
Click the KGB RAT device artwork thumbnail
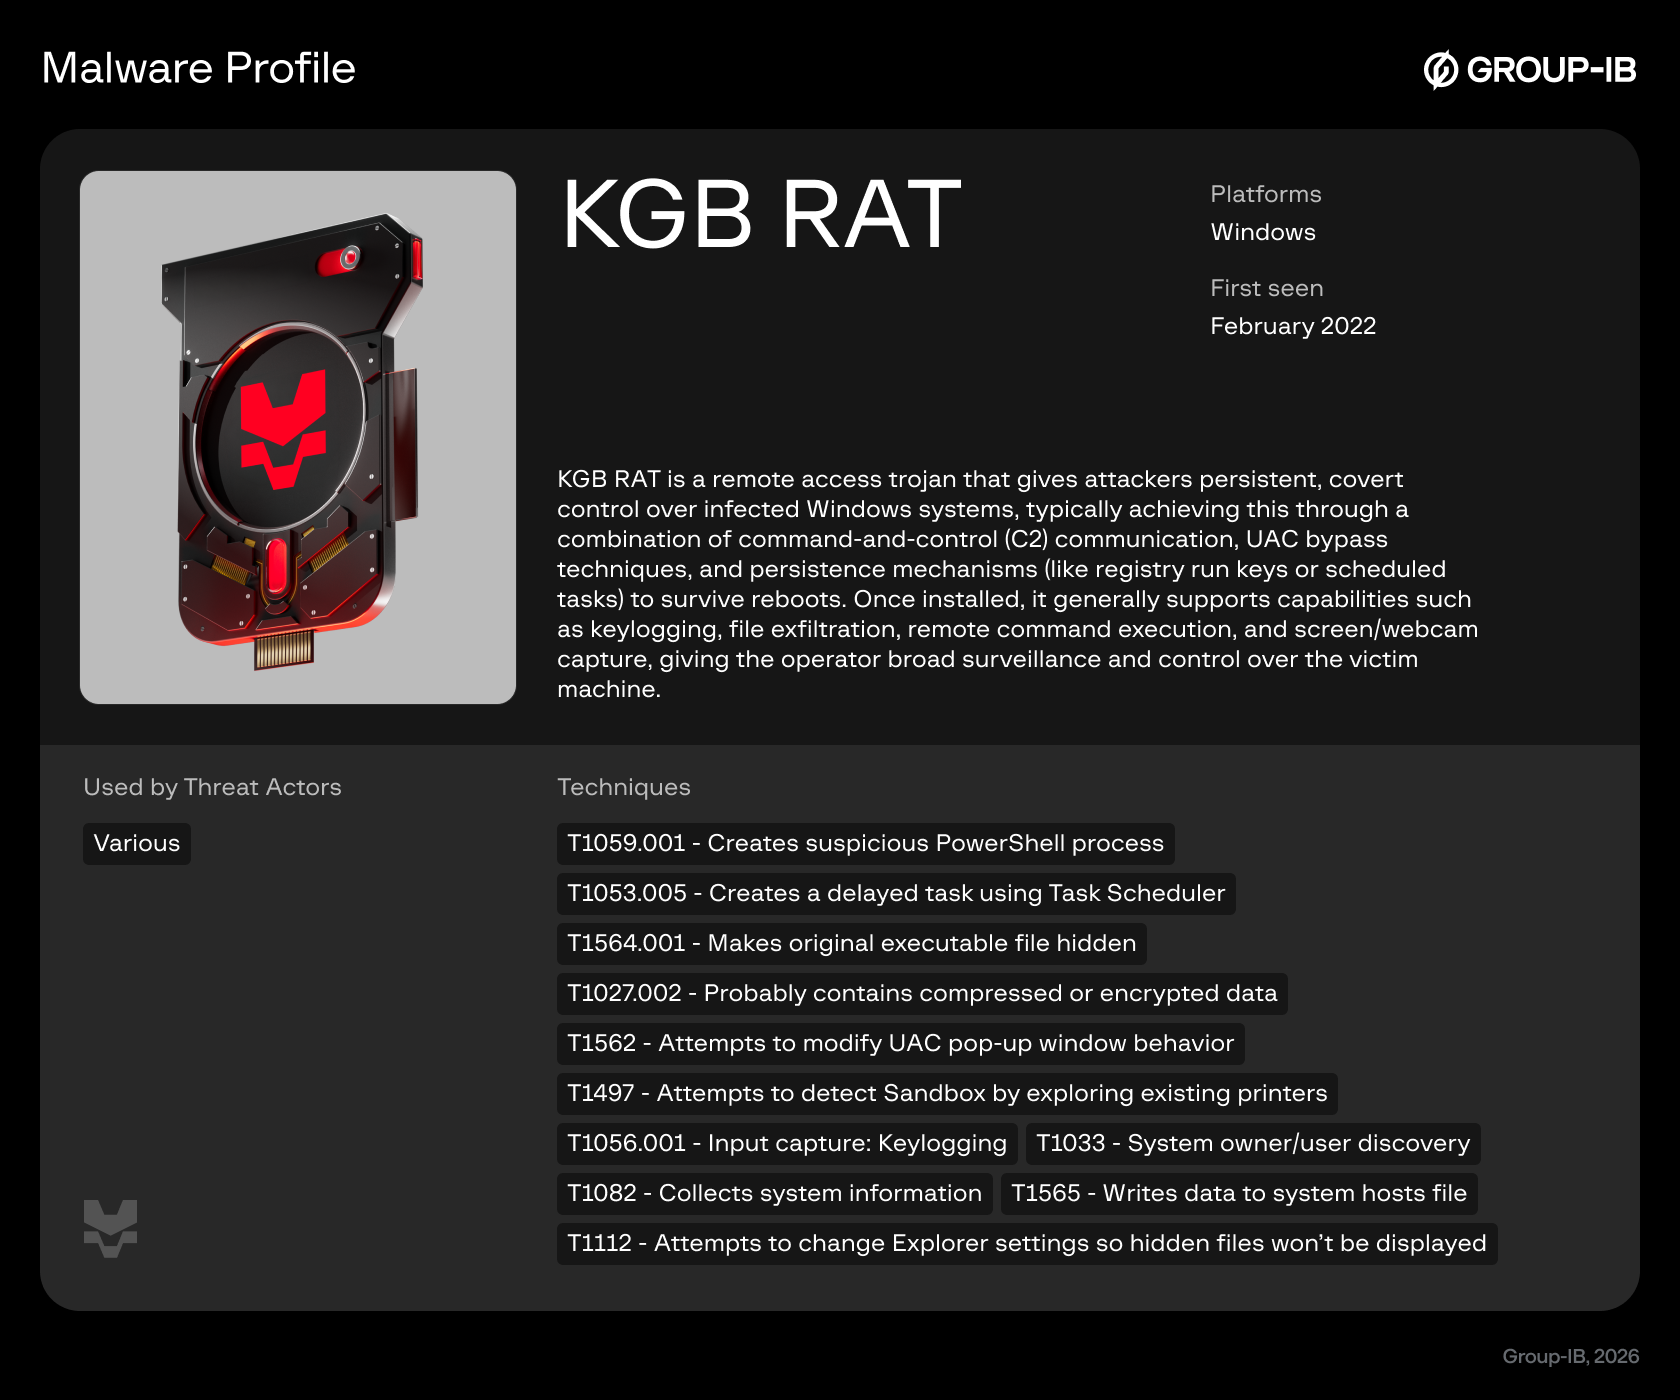point(298,437)
